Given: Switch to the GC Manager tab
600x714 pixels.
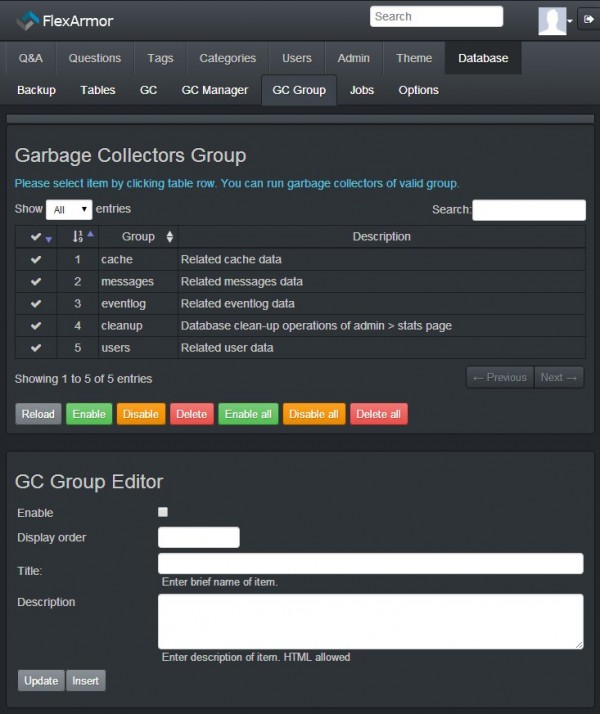Looking at the screenshot, I should click(x=214, y=90).
